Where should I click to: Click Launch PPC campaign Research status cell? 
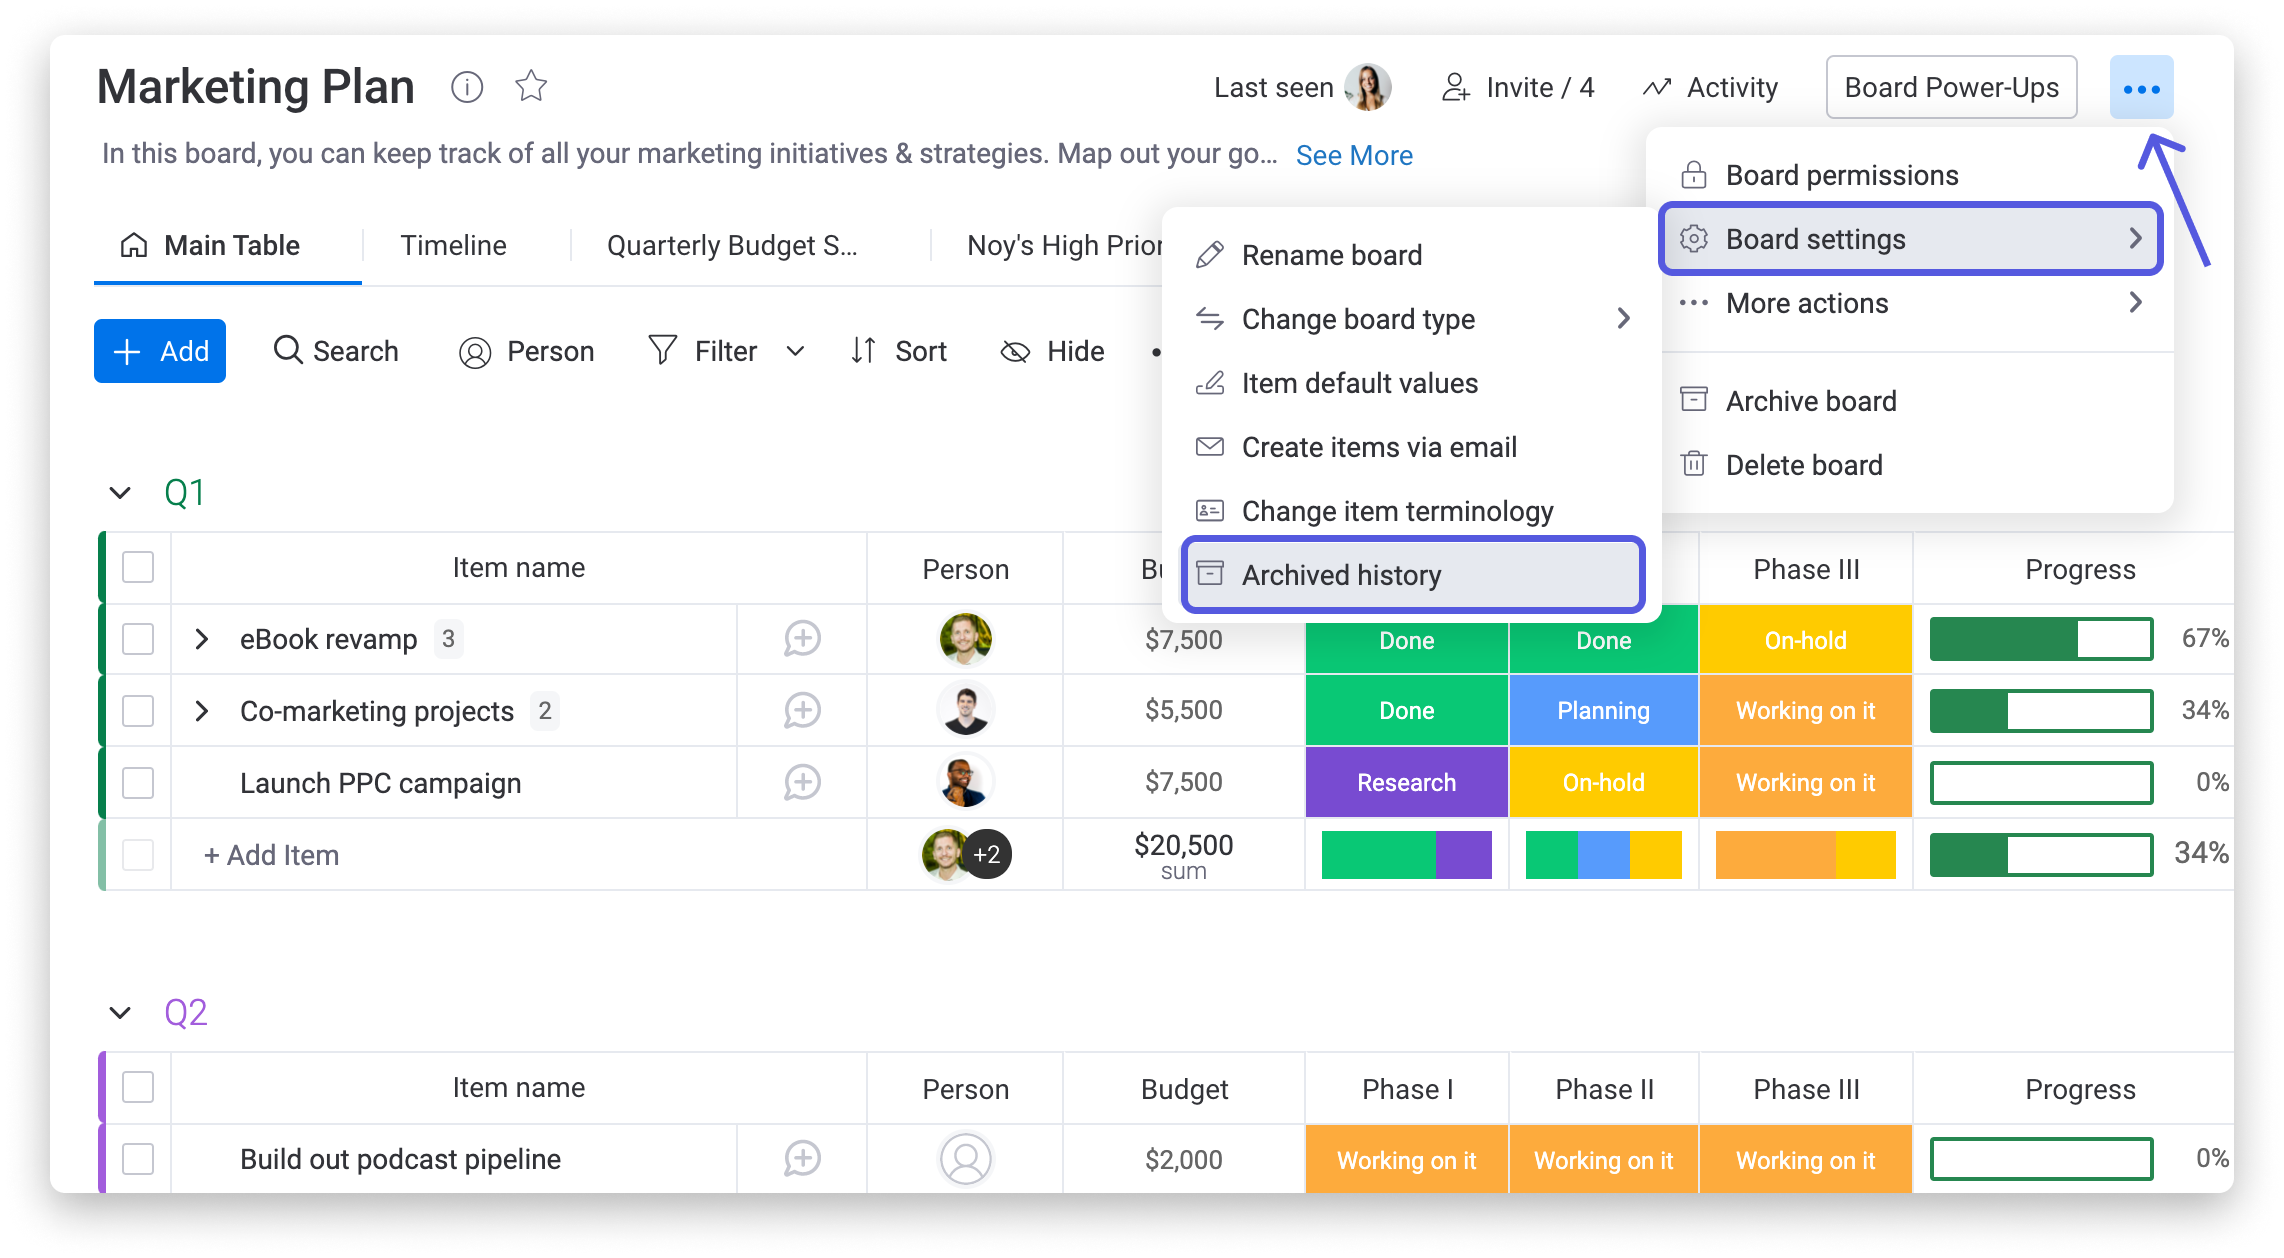coord(1406,783)
